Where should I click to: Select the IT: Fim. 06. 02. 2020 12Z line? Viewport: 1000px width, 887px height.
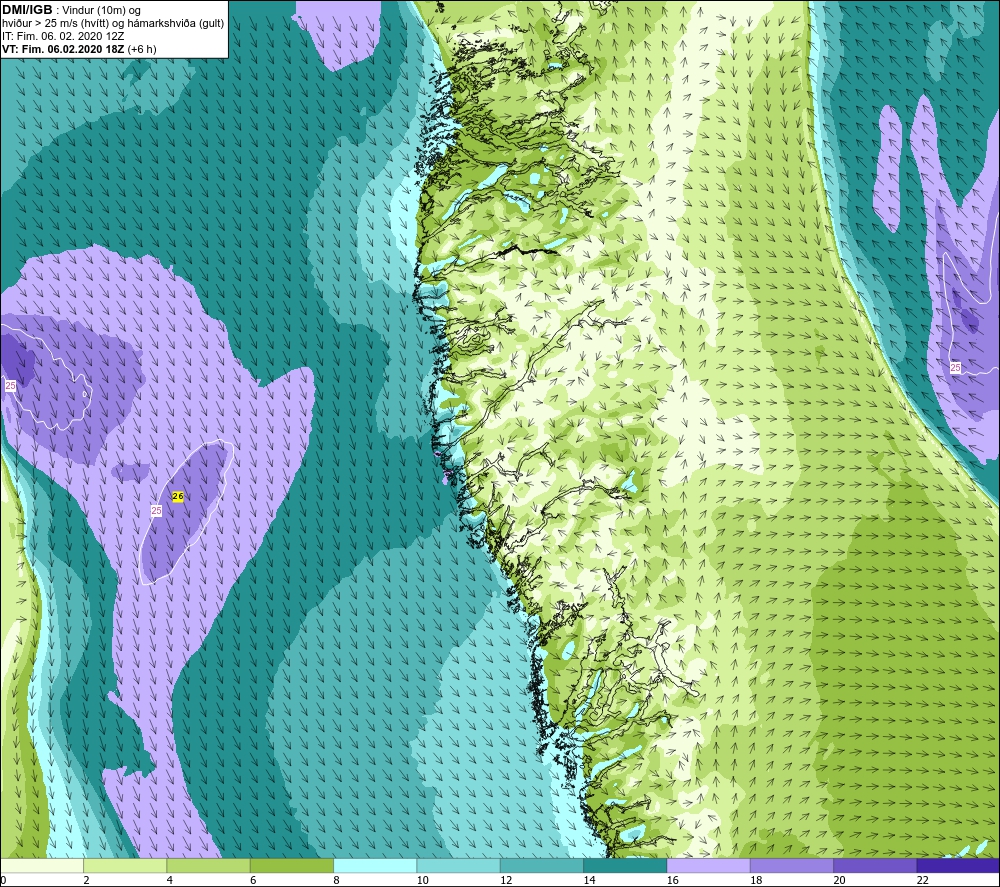tap(63, 36)
